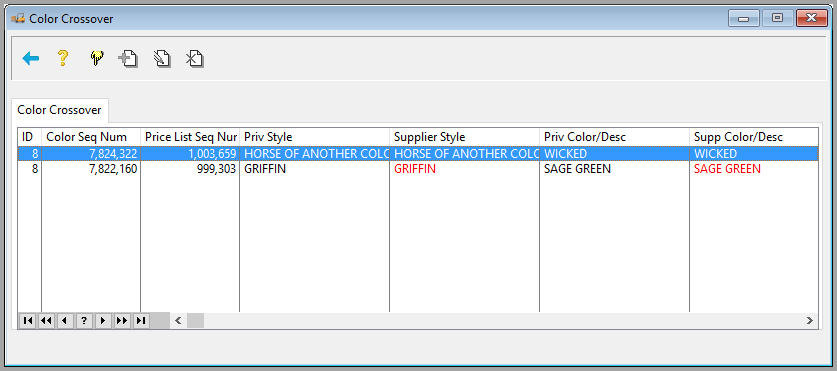Close the Color Crossover window

point(811,18)
